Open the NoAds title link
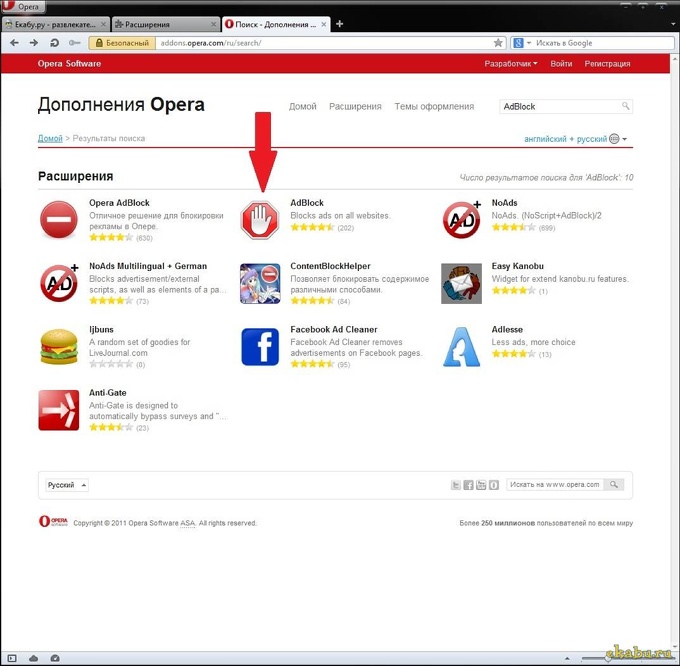The width and height of the screenshot is (680, 666). (504, 202)
